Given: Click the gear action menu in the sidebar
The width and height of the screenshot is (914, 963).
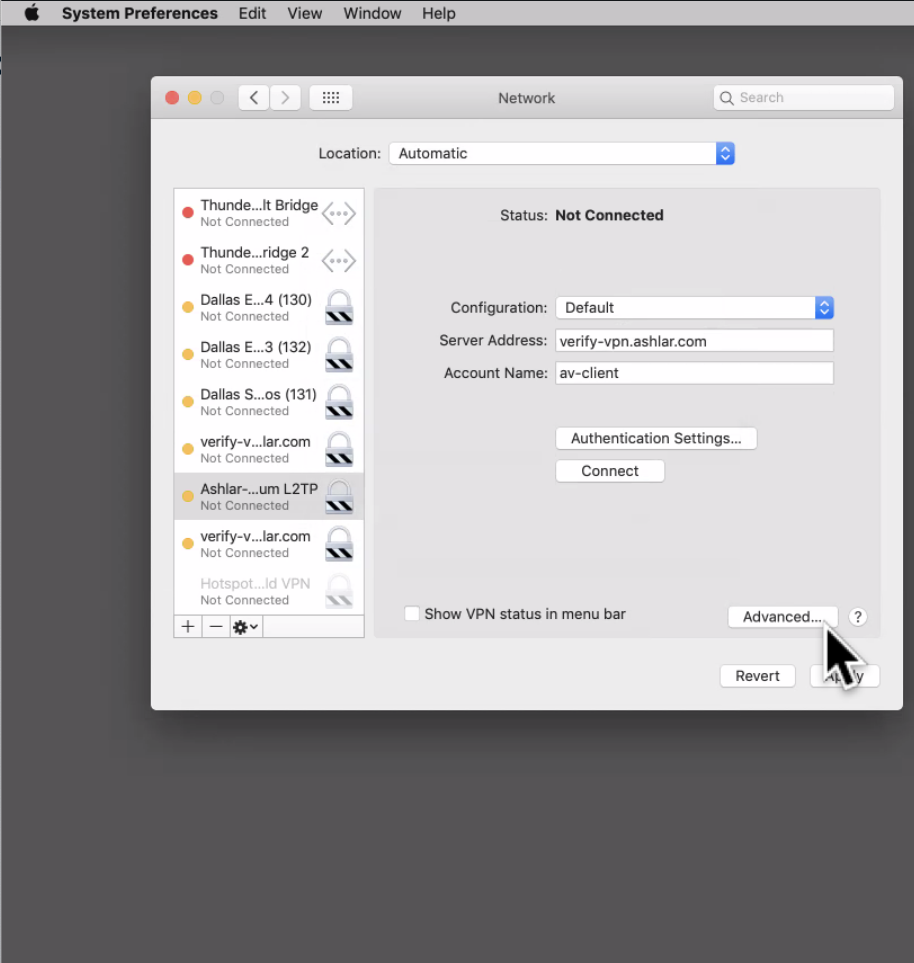Looking at the screenshot, I should pyautogui.click(x=241, y=626).
